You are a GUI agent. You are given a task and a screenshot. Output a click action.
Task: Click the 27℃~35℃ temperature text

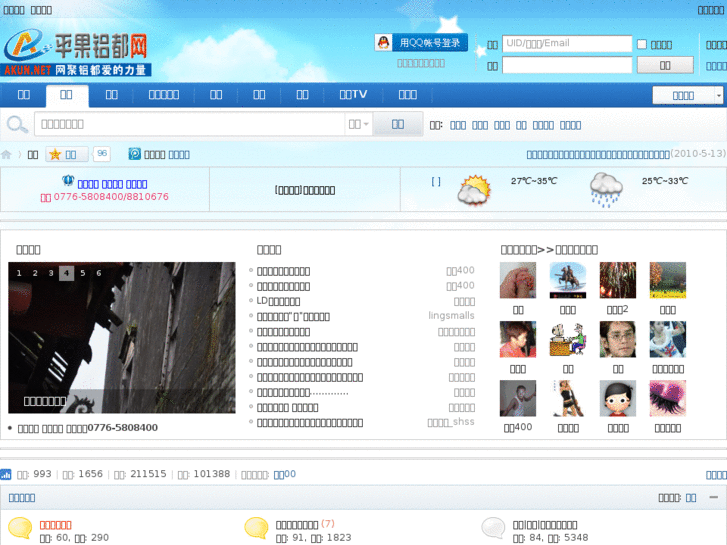click(534, 181)
